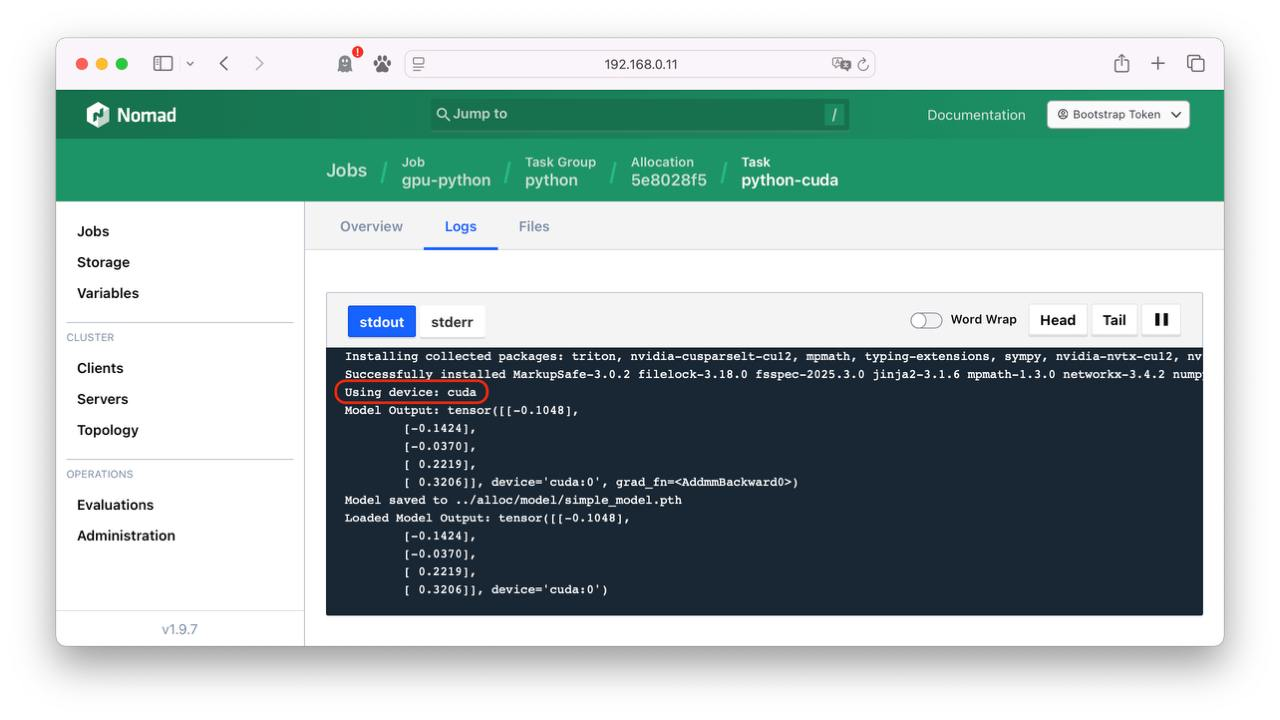Open a new tab with plus icon
Image resolution: width=1280 pixels, height=720 pixels.
(1158, 64)
